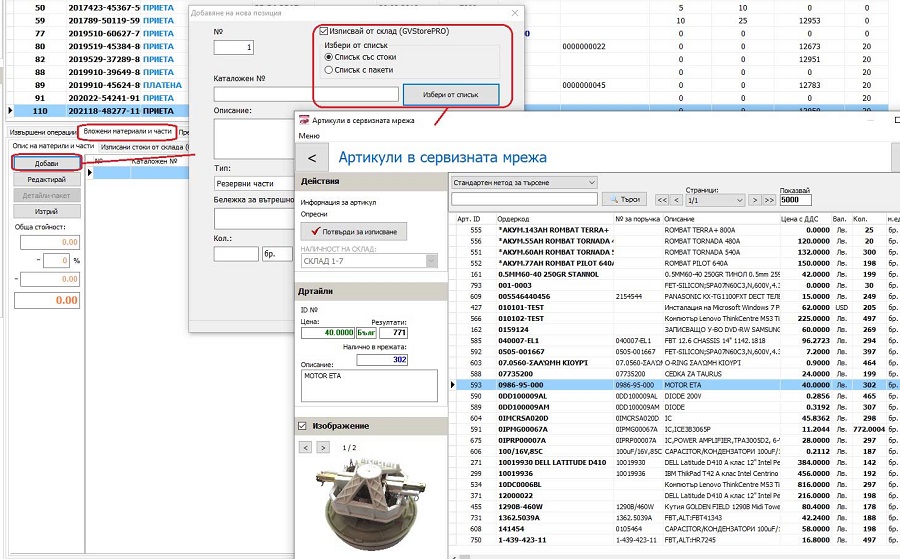900x559 pixels.
Task: Select order row 202118-48277-11 ПРИЕТА
Action: (x=99, y=111)
